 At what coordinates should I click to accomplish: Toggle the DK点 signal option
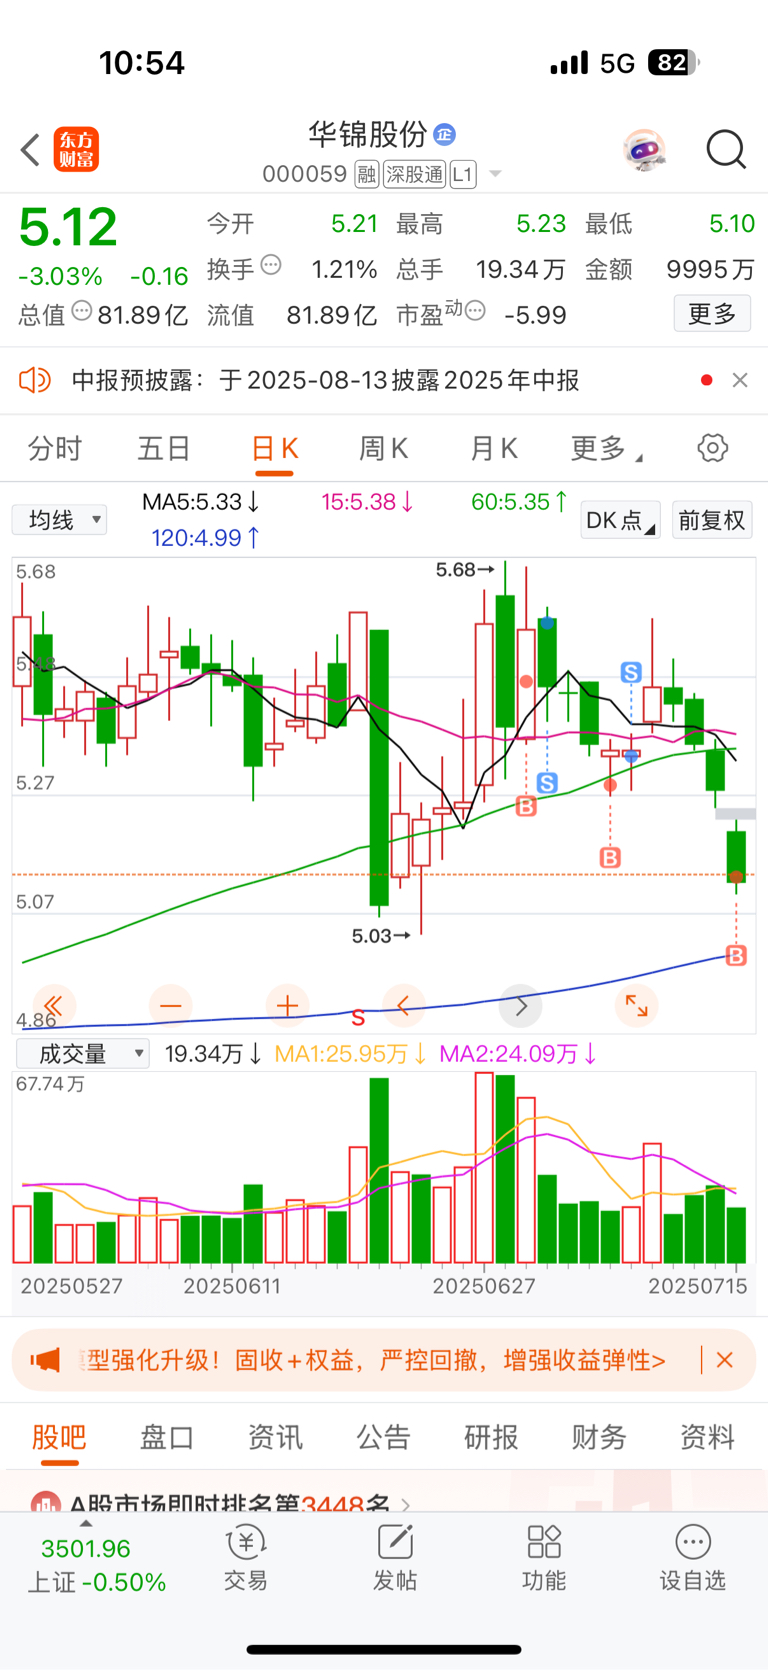[x=620, y=520]
